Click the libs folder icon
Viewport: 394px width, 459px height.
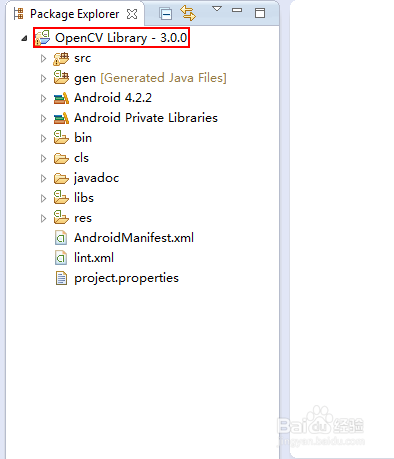[x=61, y=197]
